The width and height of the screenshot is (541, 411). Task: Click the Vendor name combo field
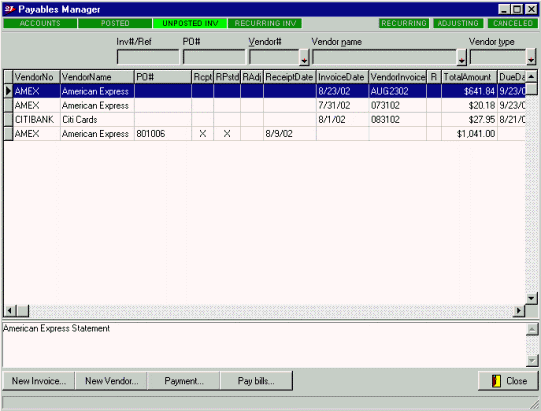pyautogui.click(x=385, y=57)
